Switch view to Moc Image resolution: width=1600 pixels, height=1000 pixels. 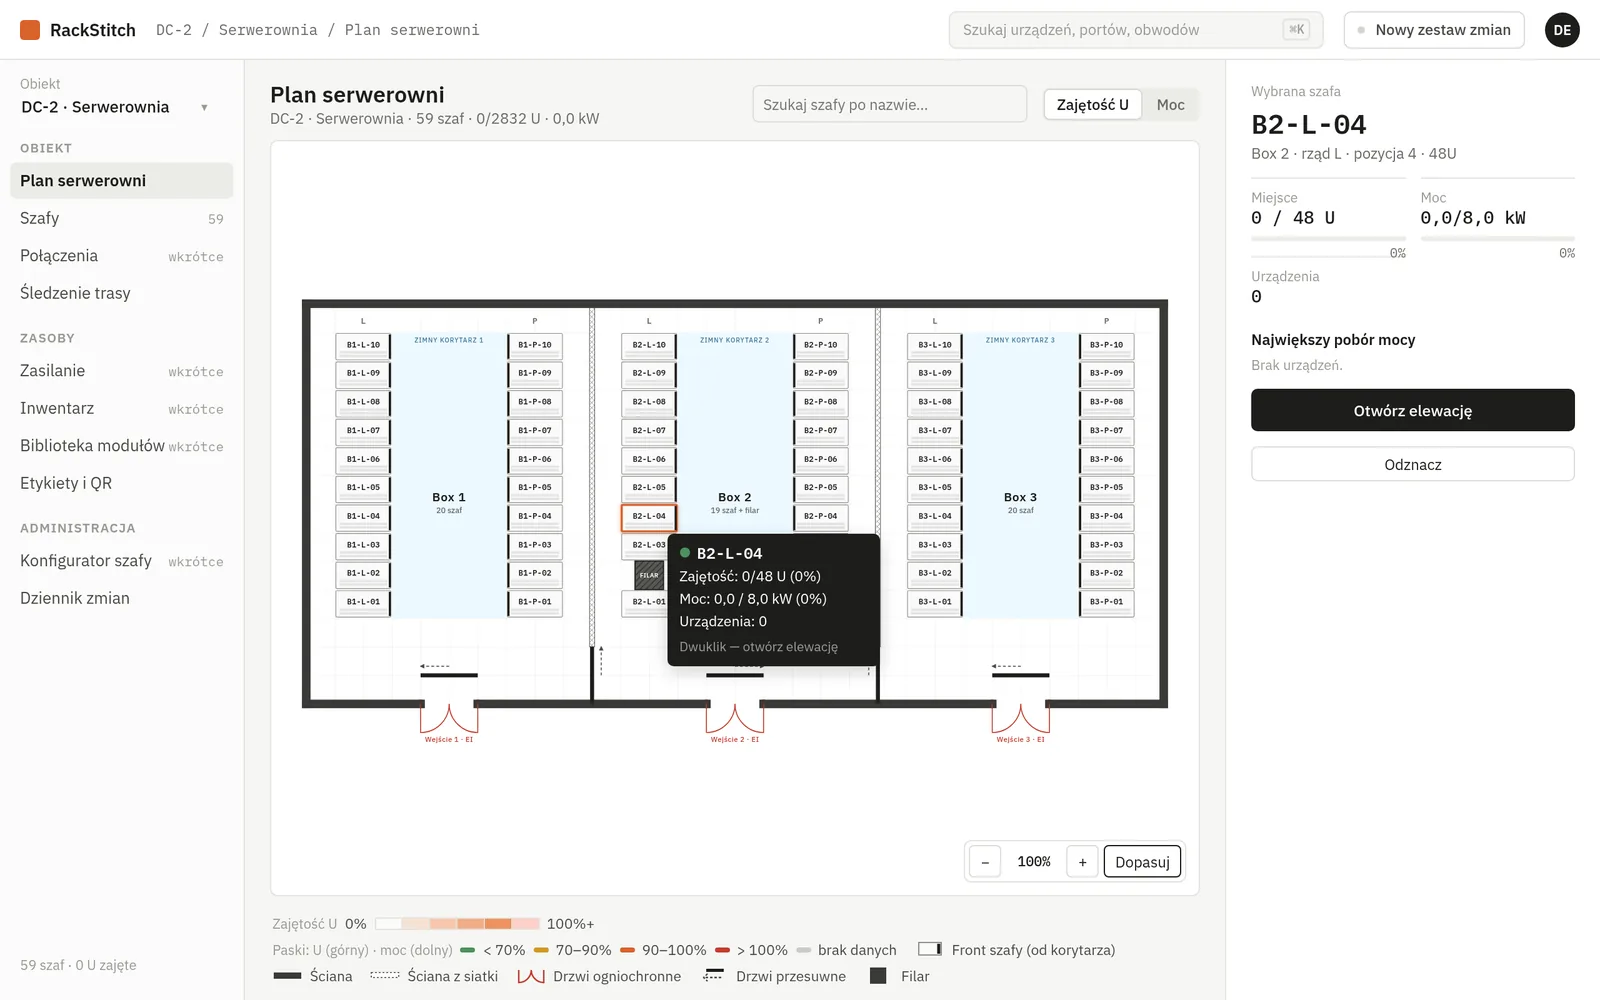(1170, 105)
